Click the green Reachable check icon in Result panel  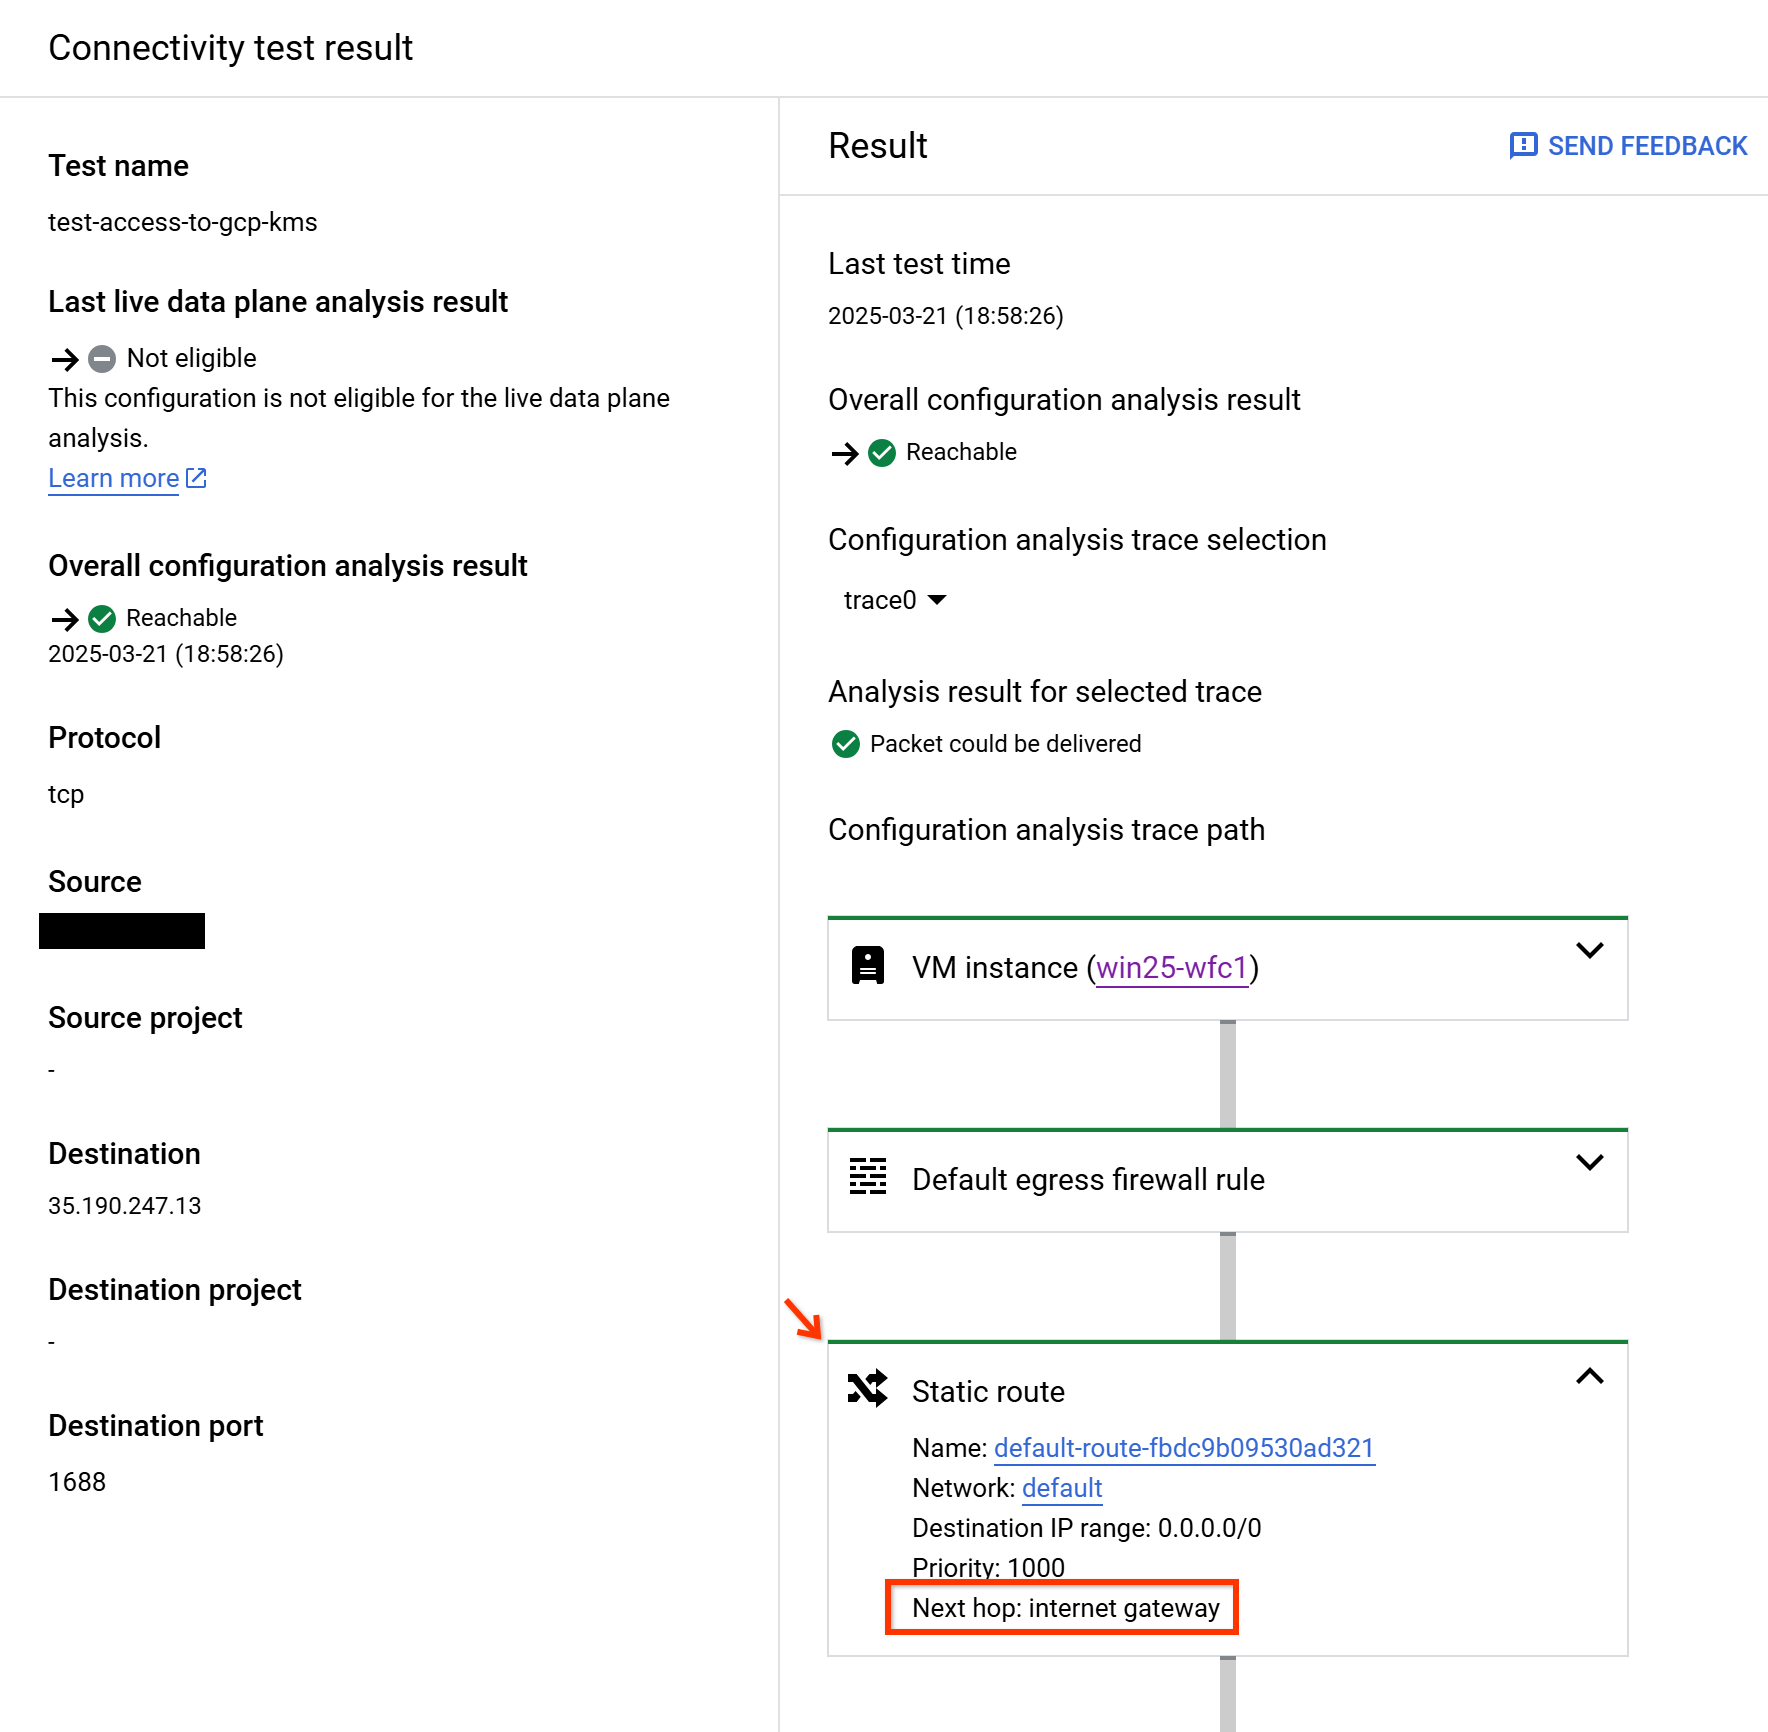880,453
